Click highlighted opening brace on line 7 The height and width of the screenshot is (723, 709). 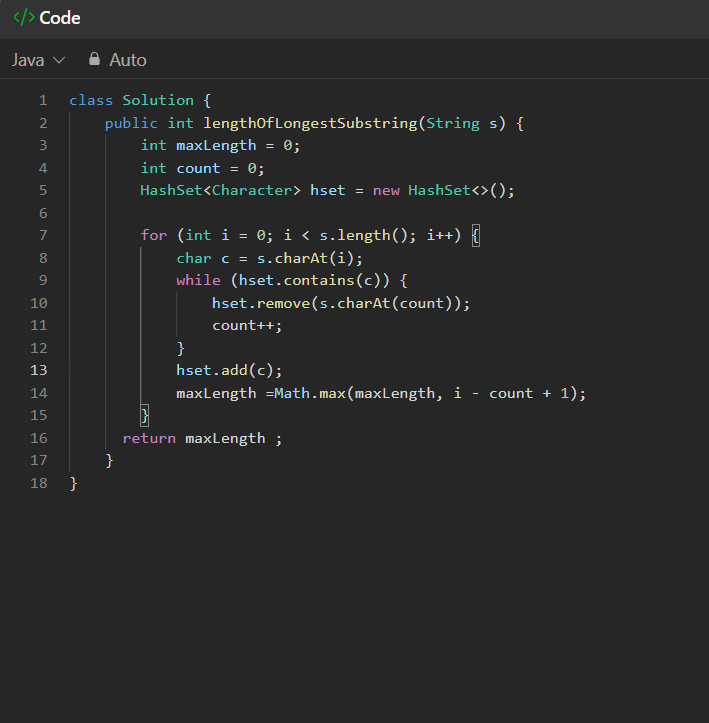click(x=476, y=236)
